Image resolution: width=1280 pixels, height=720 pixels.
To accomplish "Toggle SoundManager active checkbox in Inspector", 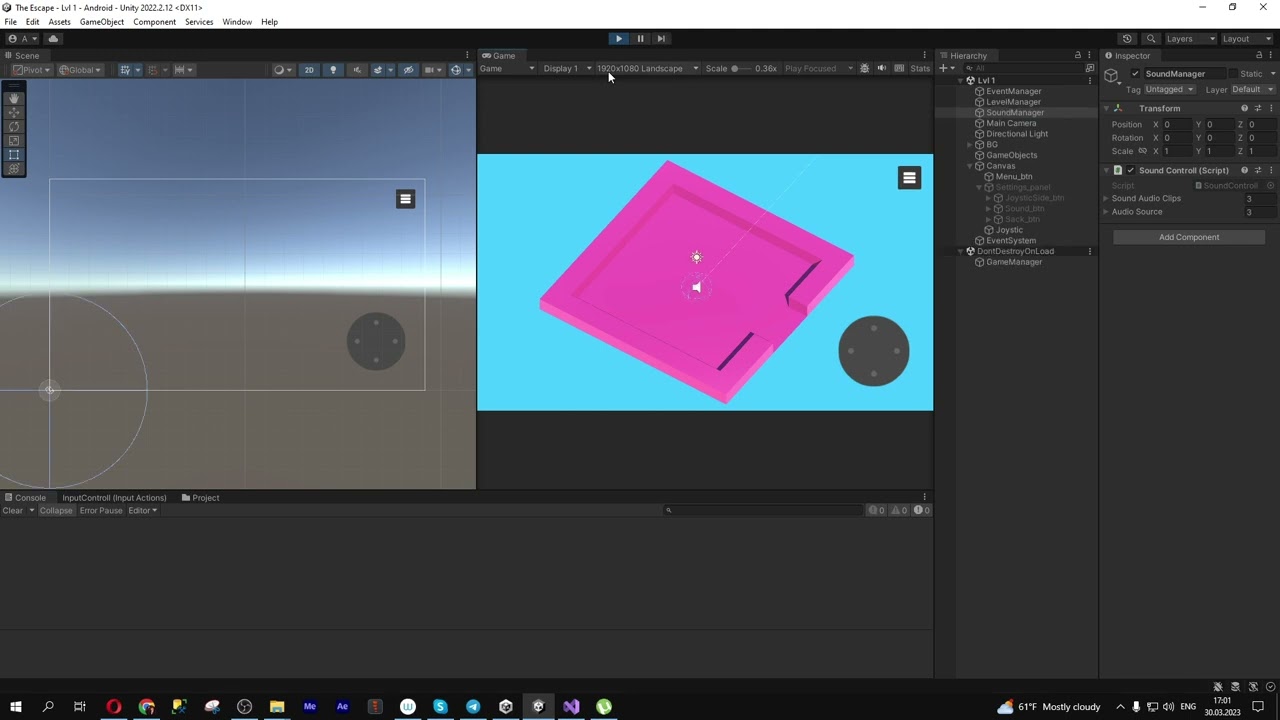I will coord(1133,74).
